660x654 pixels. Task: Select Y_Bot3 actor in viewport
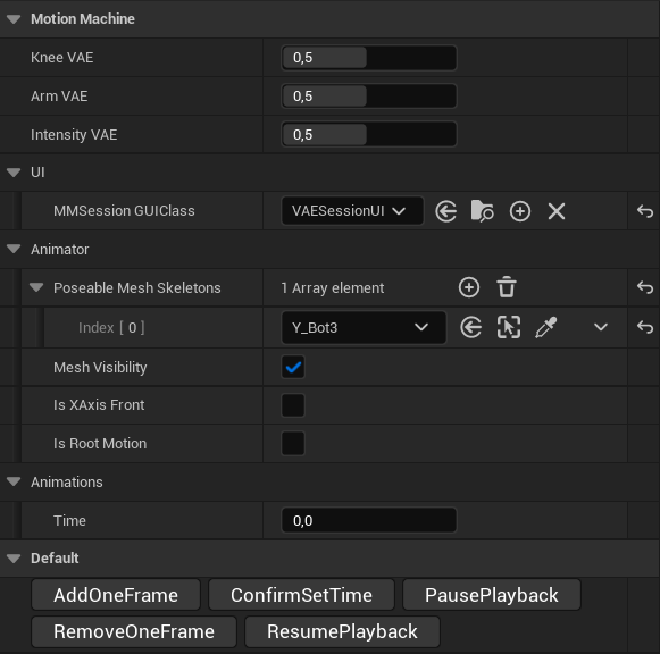coord(508,327)
